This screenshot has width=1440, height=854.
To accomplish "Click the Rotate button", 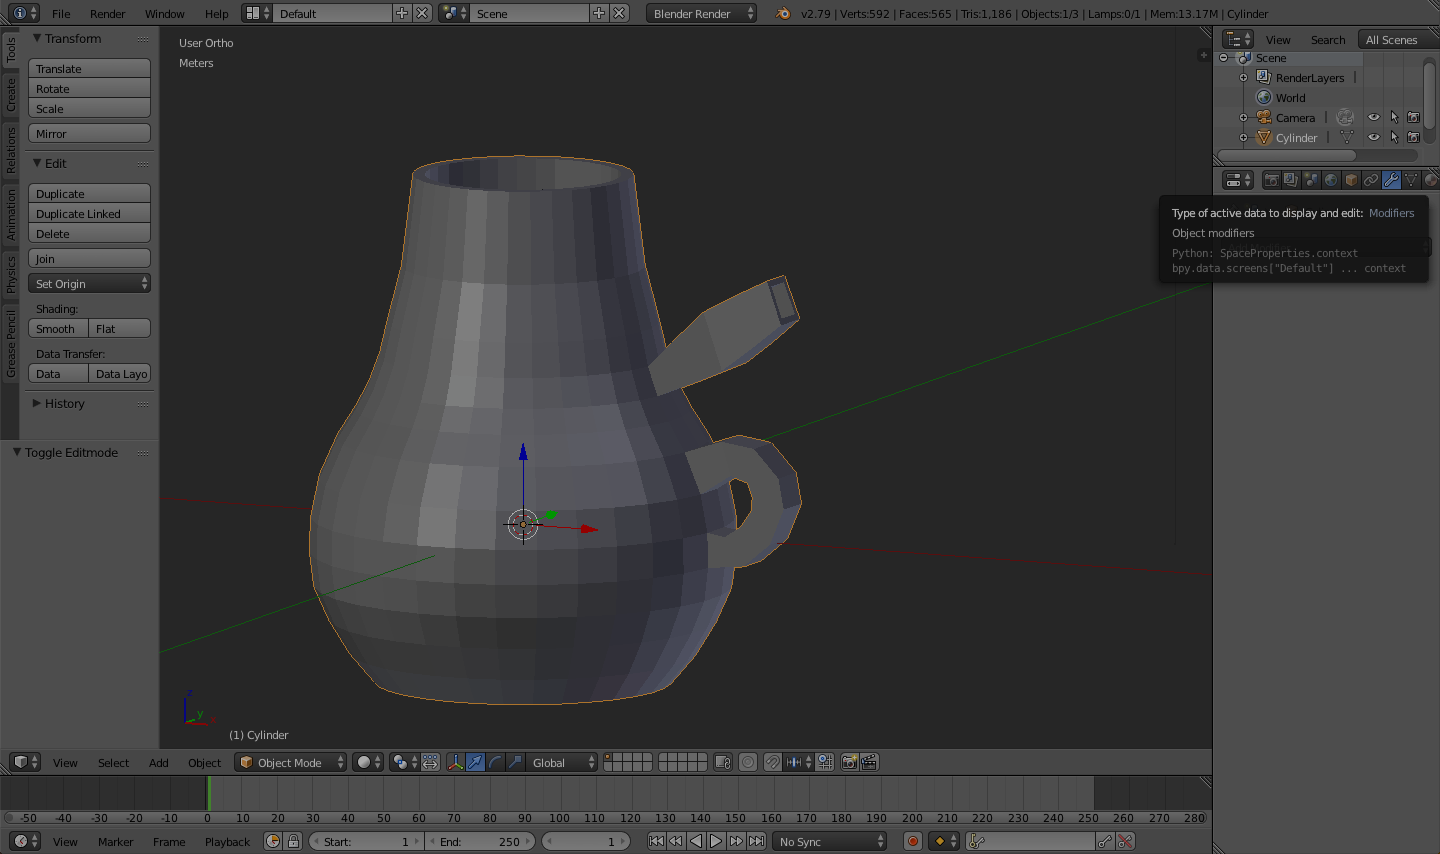I will pyautogui.click(x=89, y=88).
